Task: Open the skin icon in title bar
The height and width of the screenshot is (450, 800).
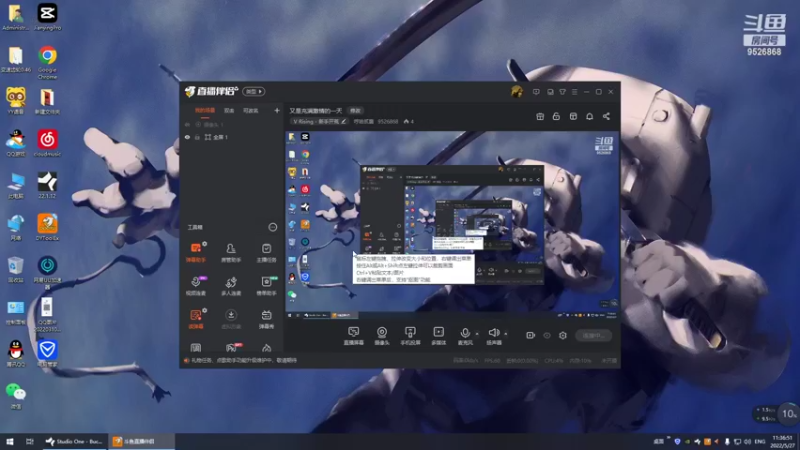Action: (550, 92)
